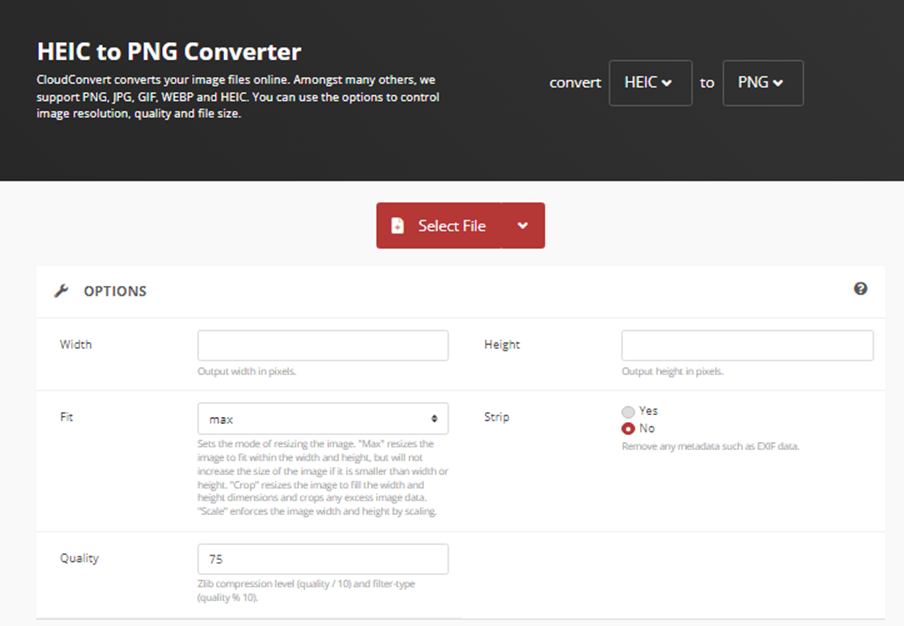Click the file icon in Select File
The height and width of the screenshot is (626, 904).
(x=397, y=225)
